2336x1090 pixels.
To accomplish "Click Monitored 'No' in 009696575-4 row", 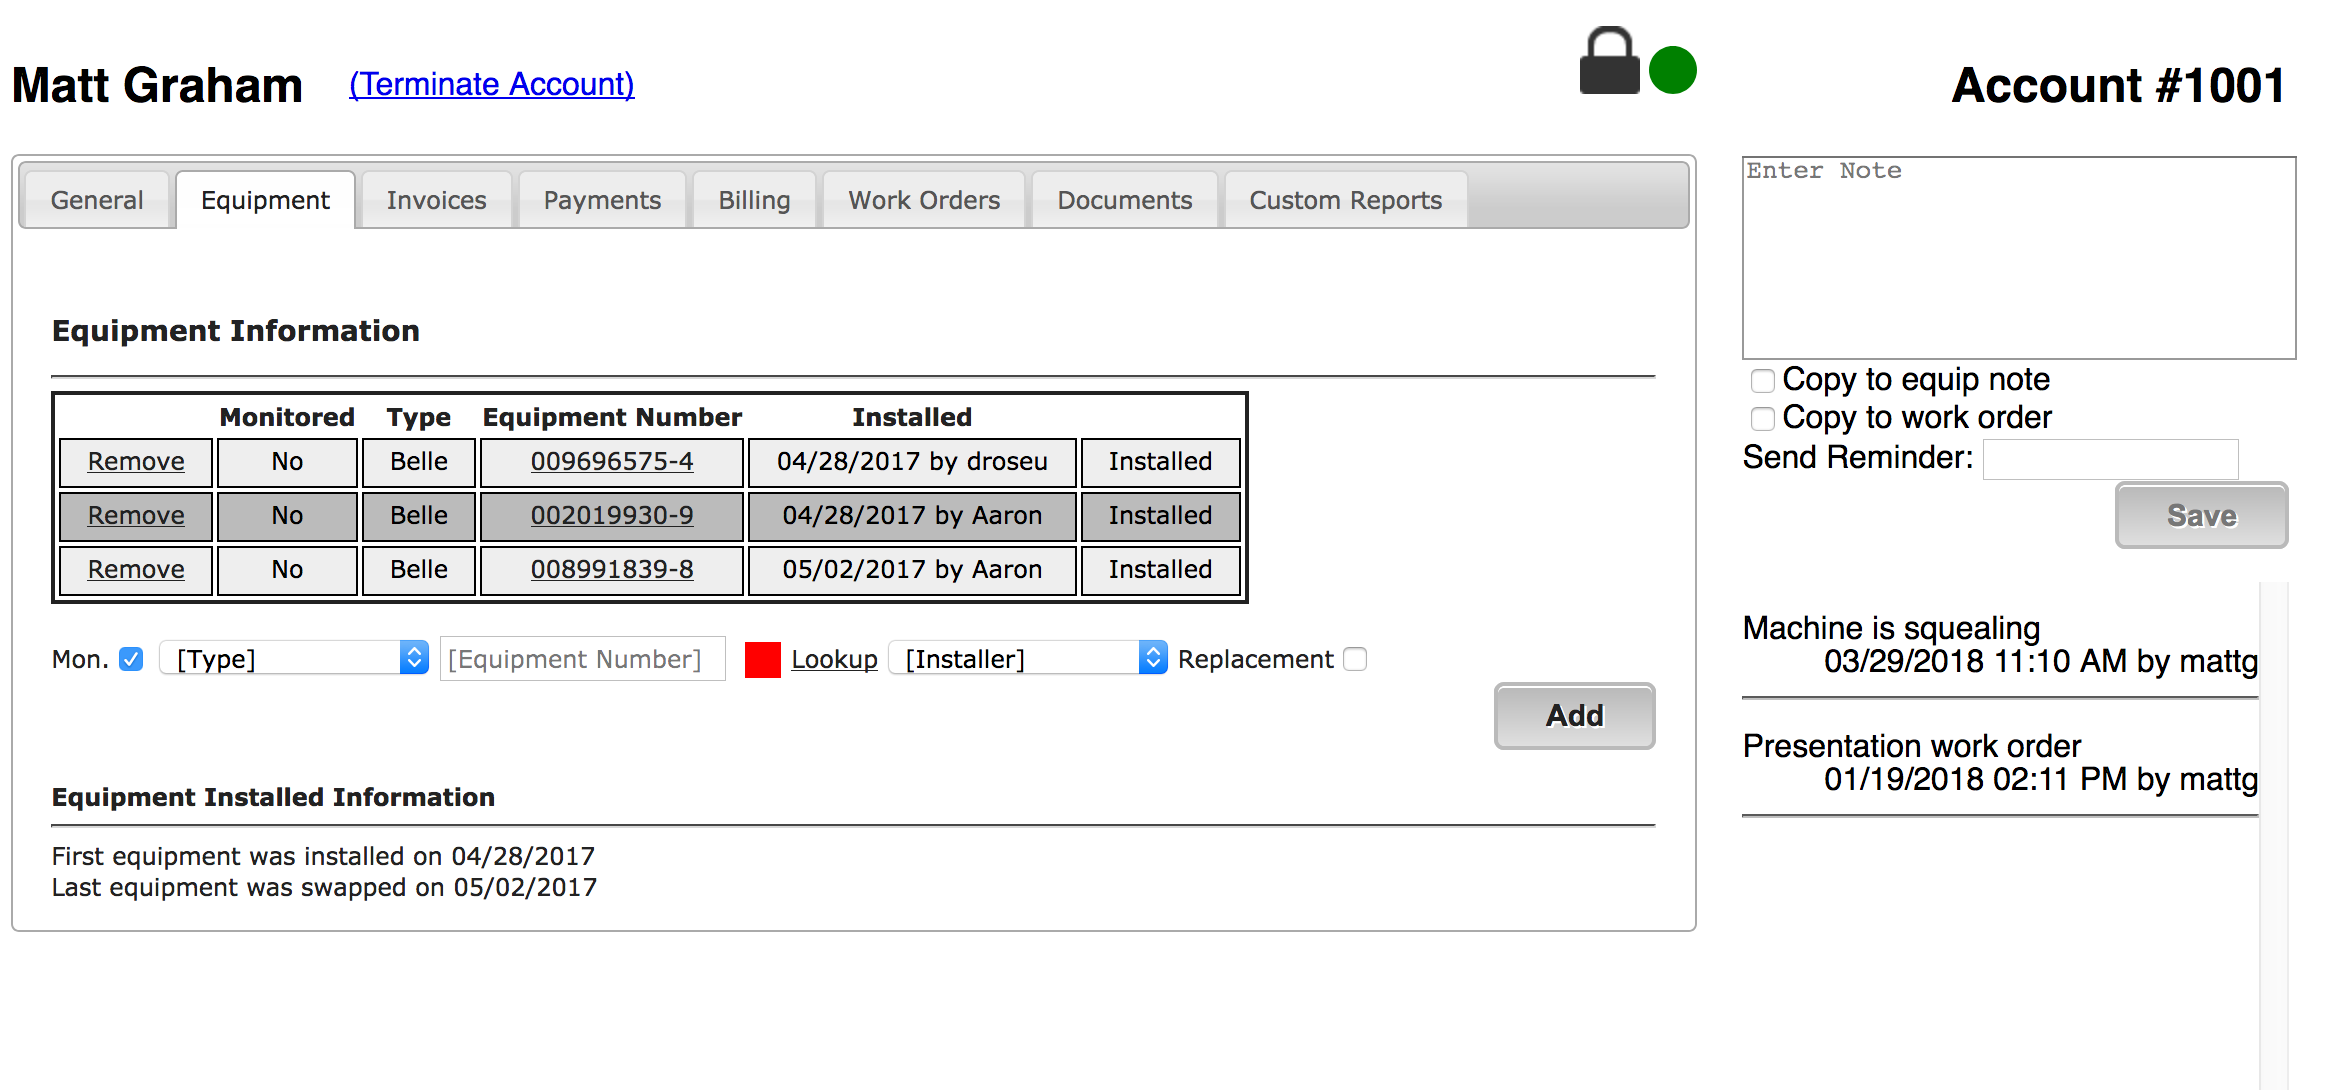I will (x=287, y=462).
